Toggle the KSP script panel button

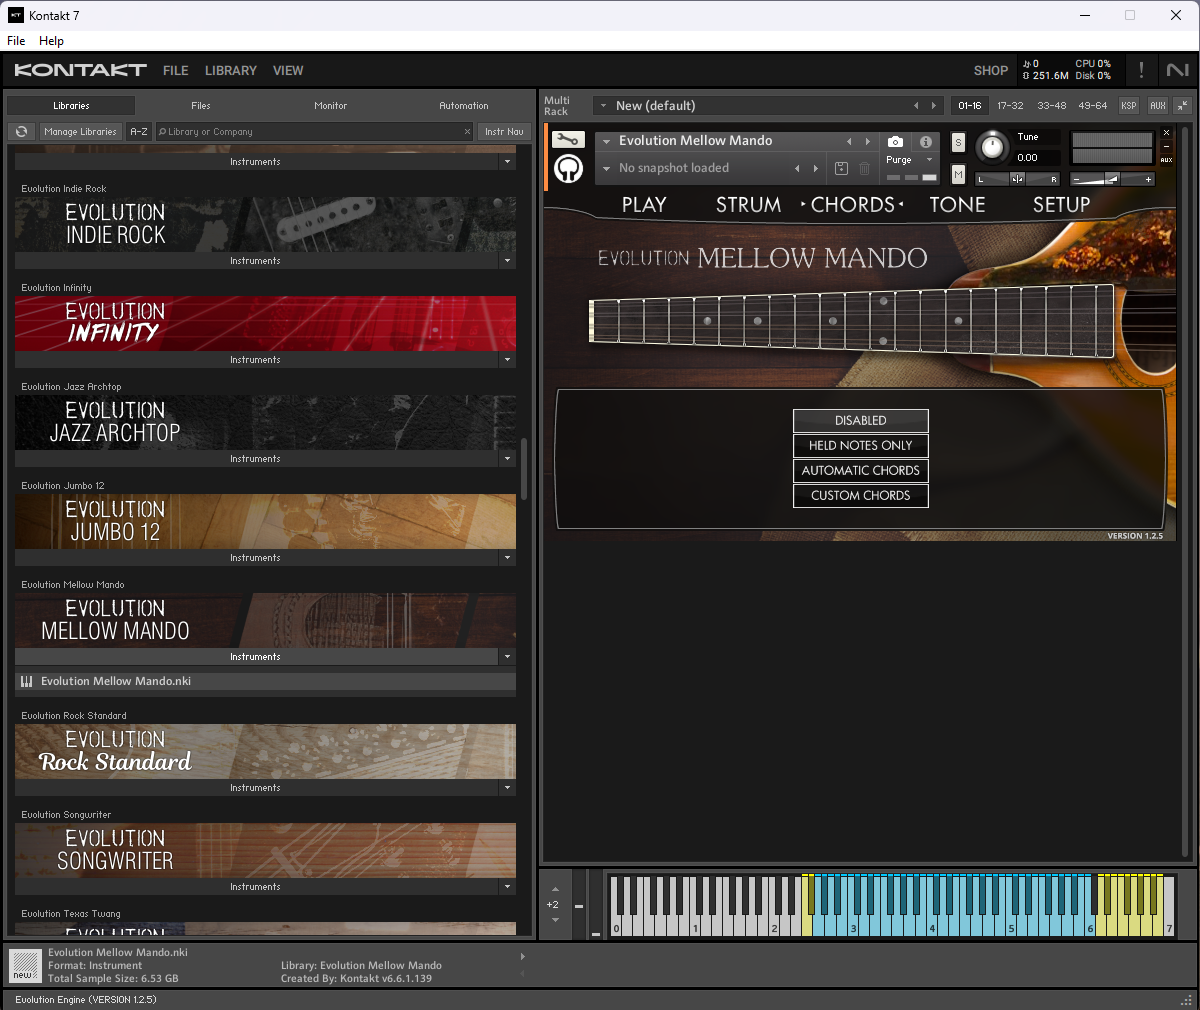pyautogui.click(x=1128, y=105)
